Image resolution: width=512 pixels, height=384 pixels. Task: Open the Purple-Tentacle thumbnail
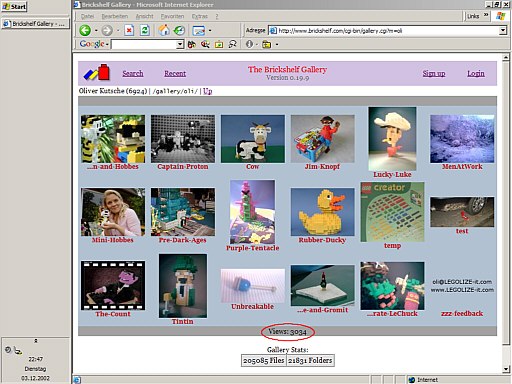coord(253,212)
